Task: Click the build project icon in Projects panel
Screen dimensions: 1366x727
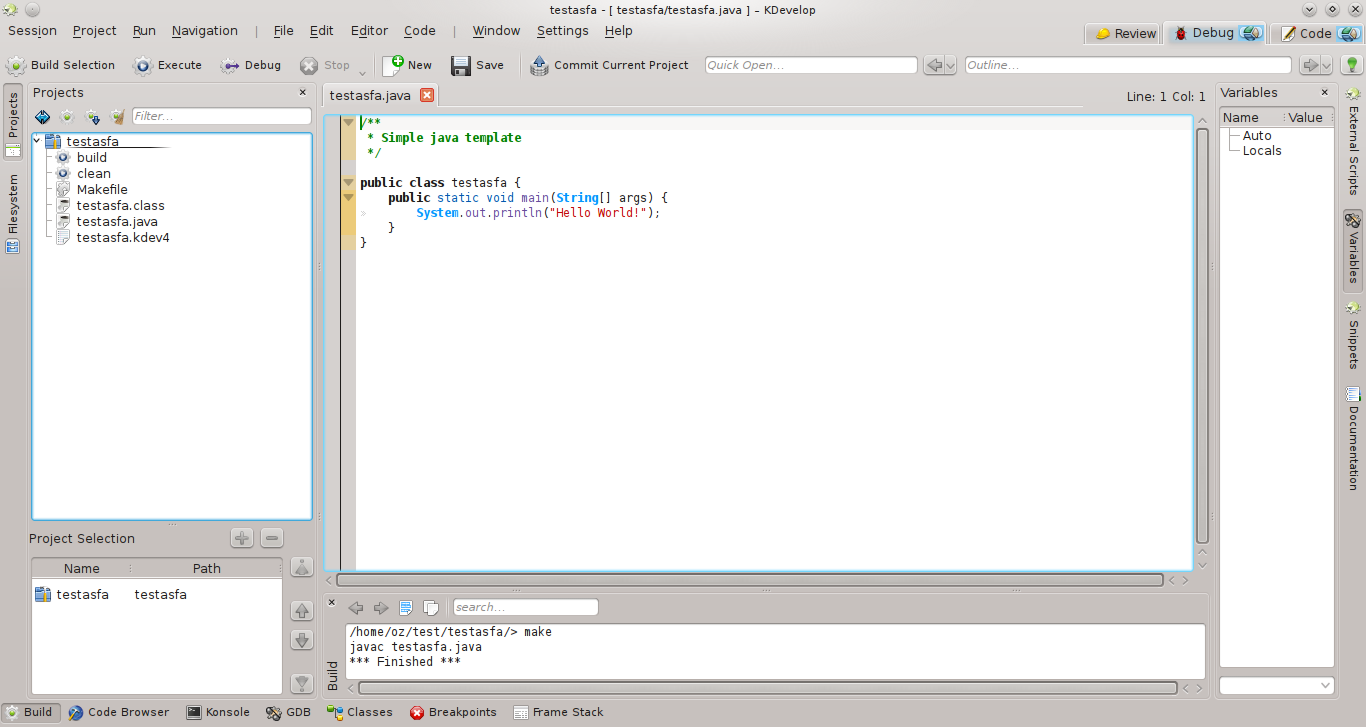Action: tap(67, 117)
